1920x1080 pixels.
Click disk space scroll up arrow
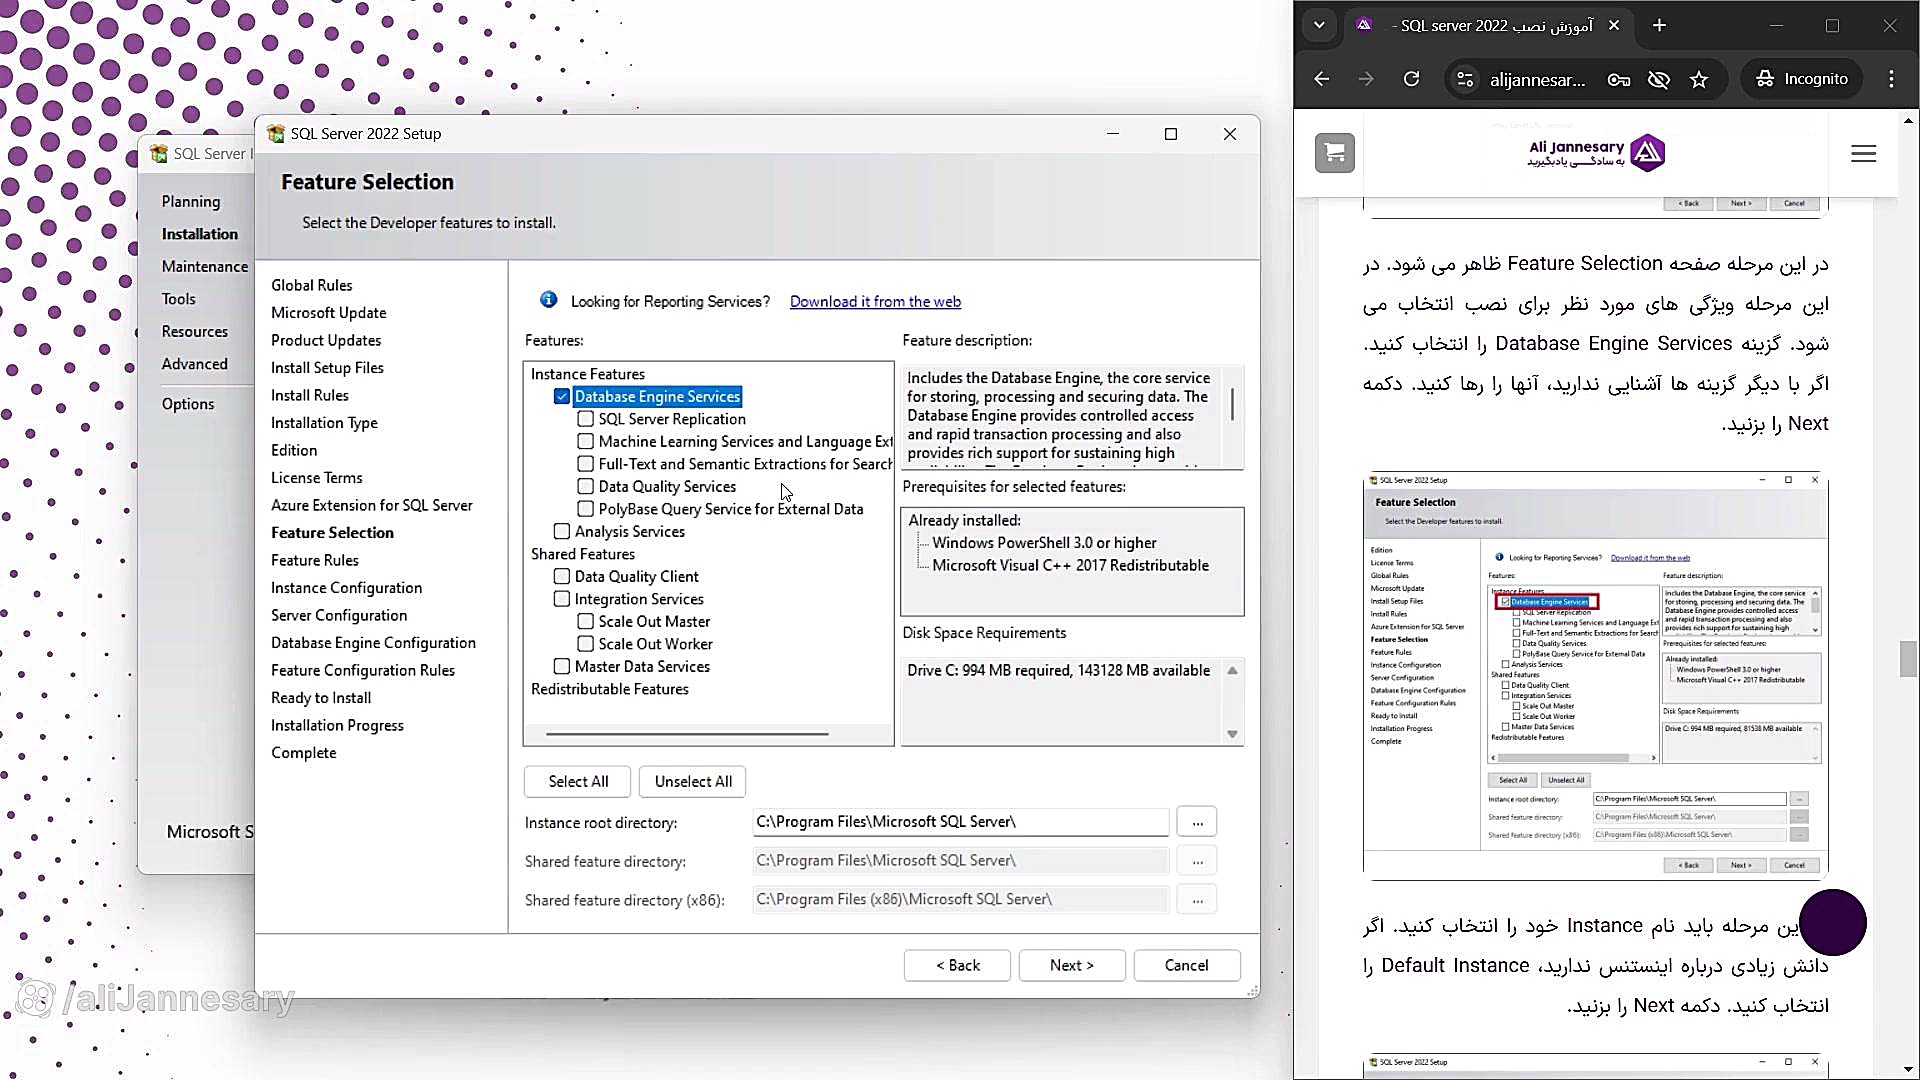pos(1232,671)
